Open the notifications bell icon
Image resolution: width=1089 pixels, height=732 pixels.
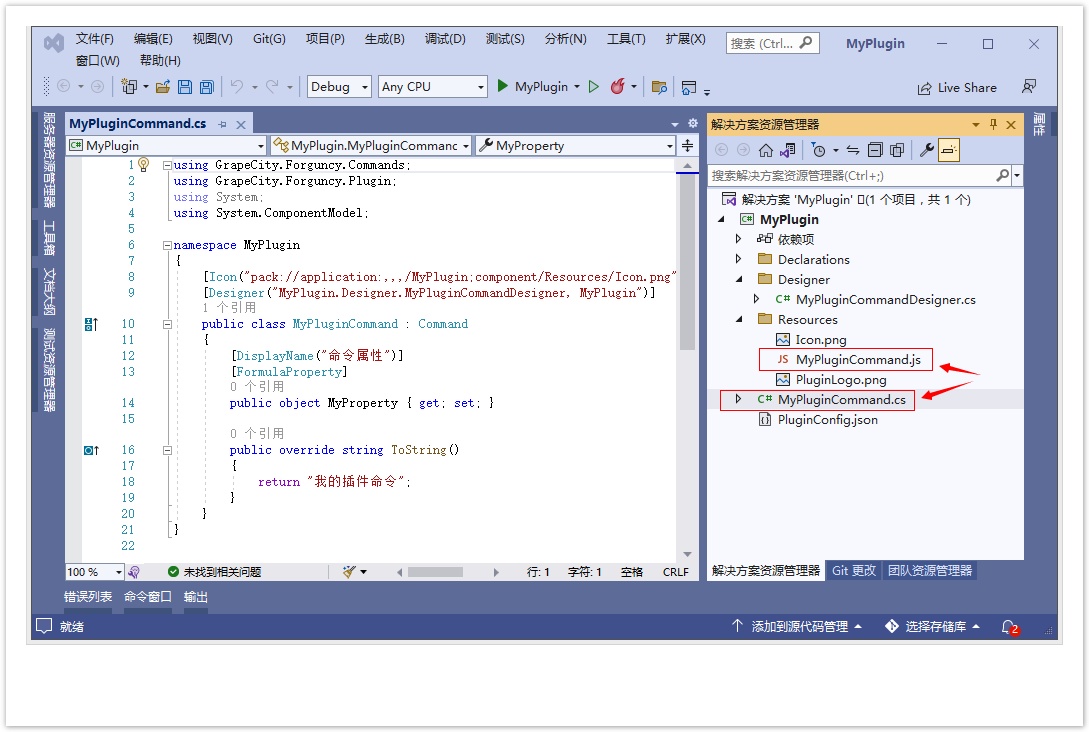pos(1010,627)
